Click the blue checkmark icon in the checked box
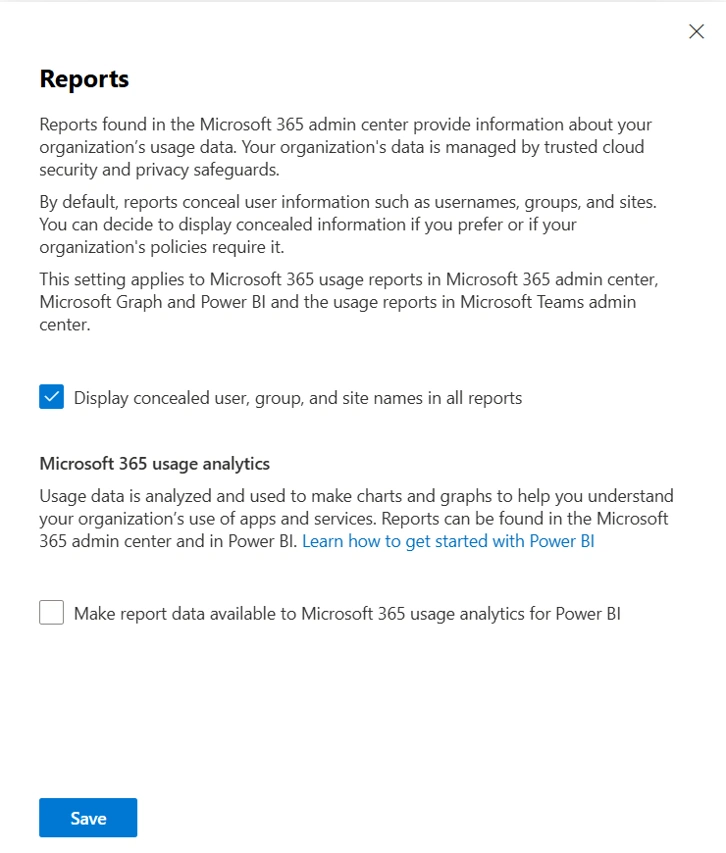 point(52,397)
